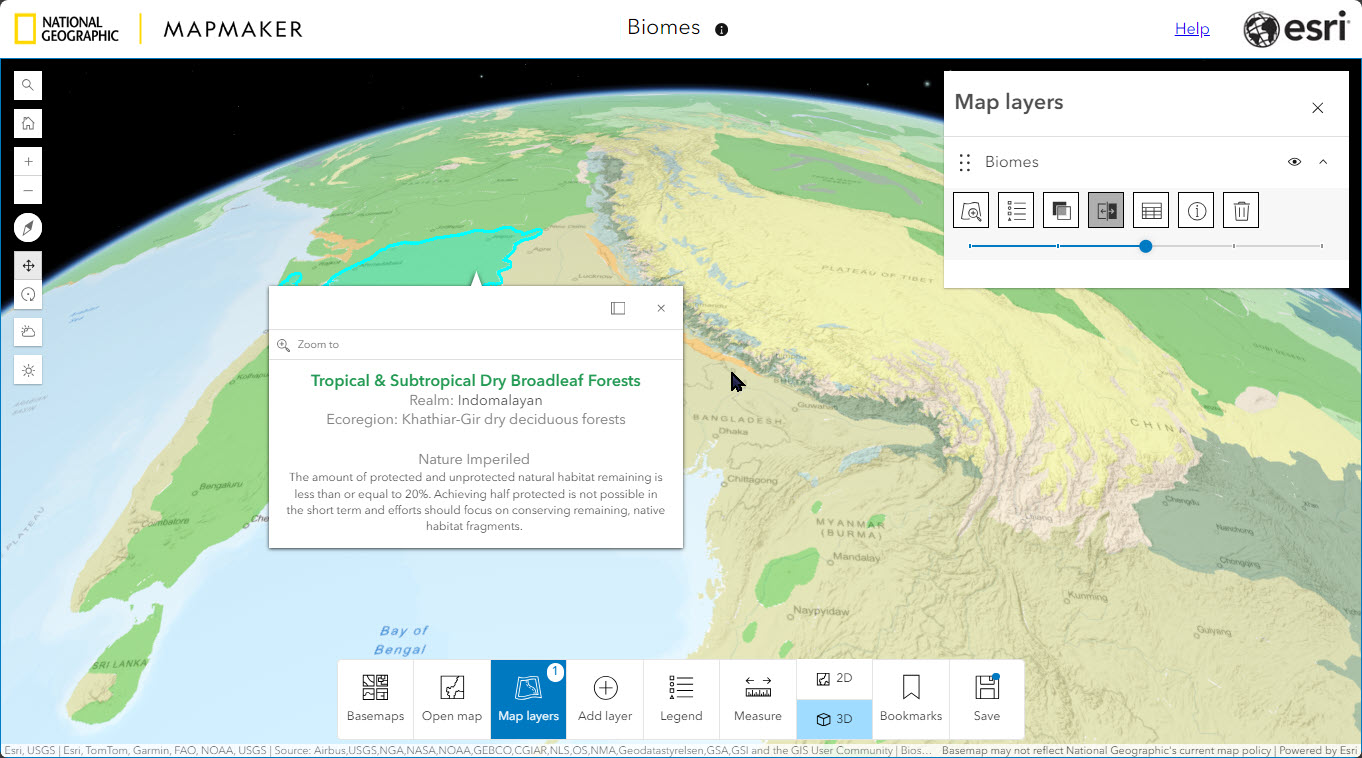The width and height of the screenshot is (1362, 758).
Task: Open daylight settings with sun icon
Action: 27,369
